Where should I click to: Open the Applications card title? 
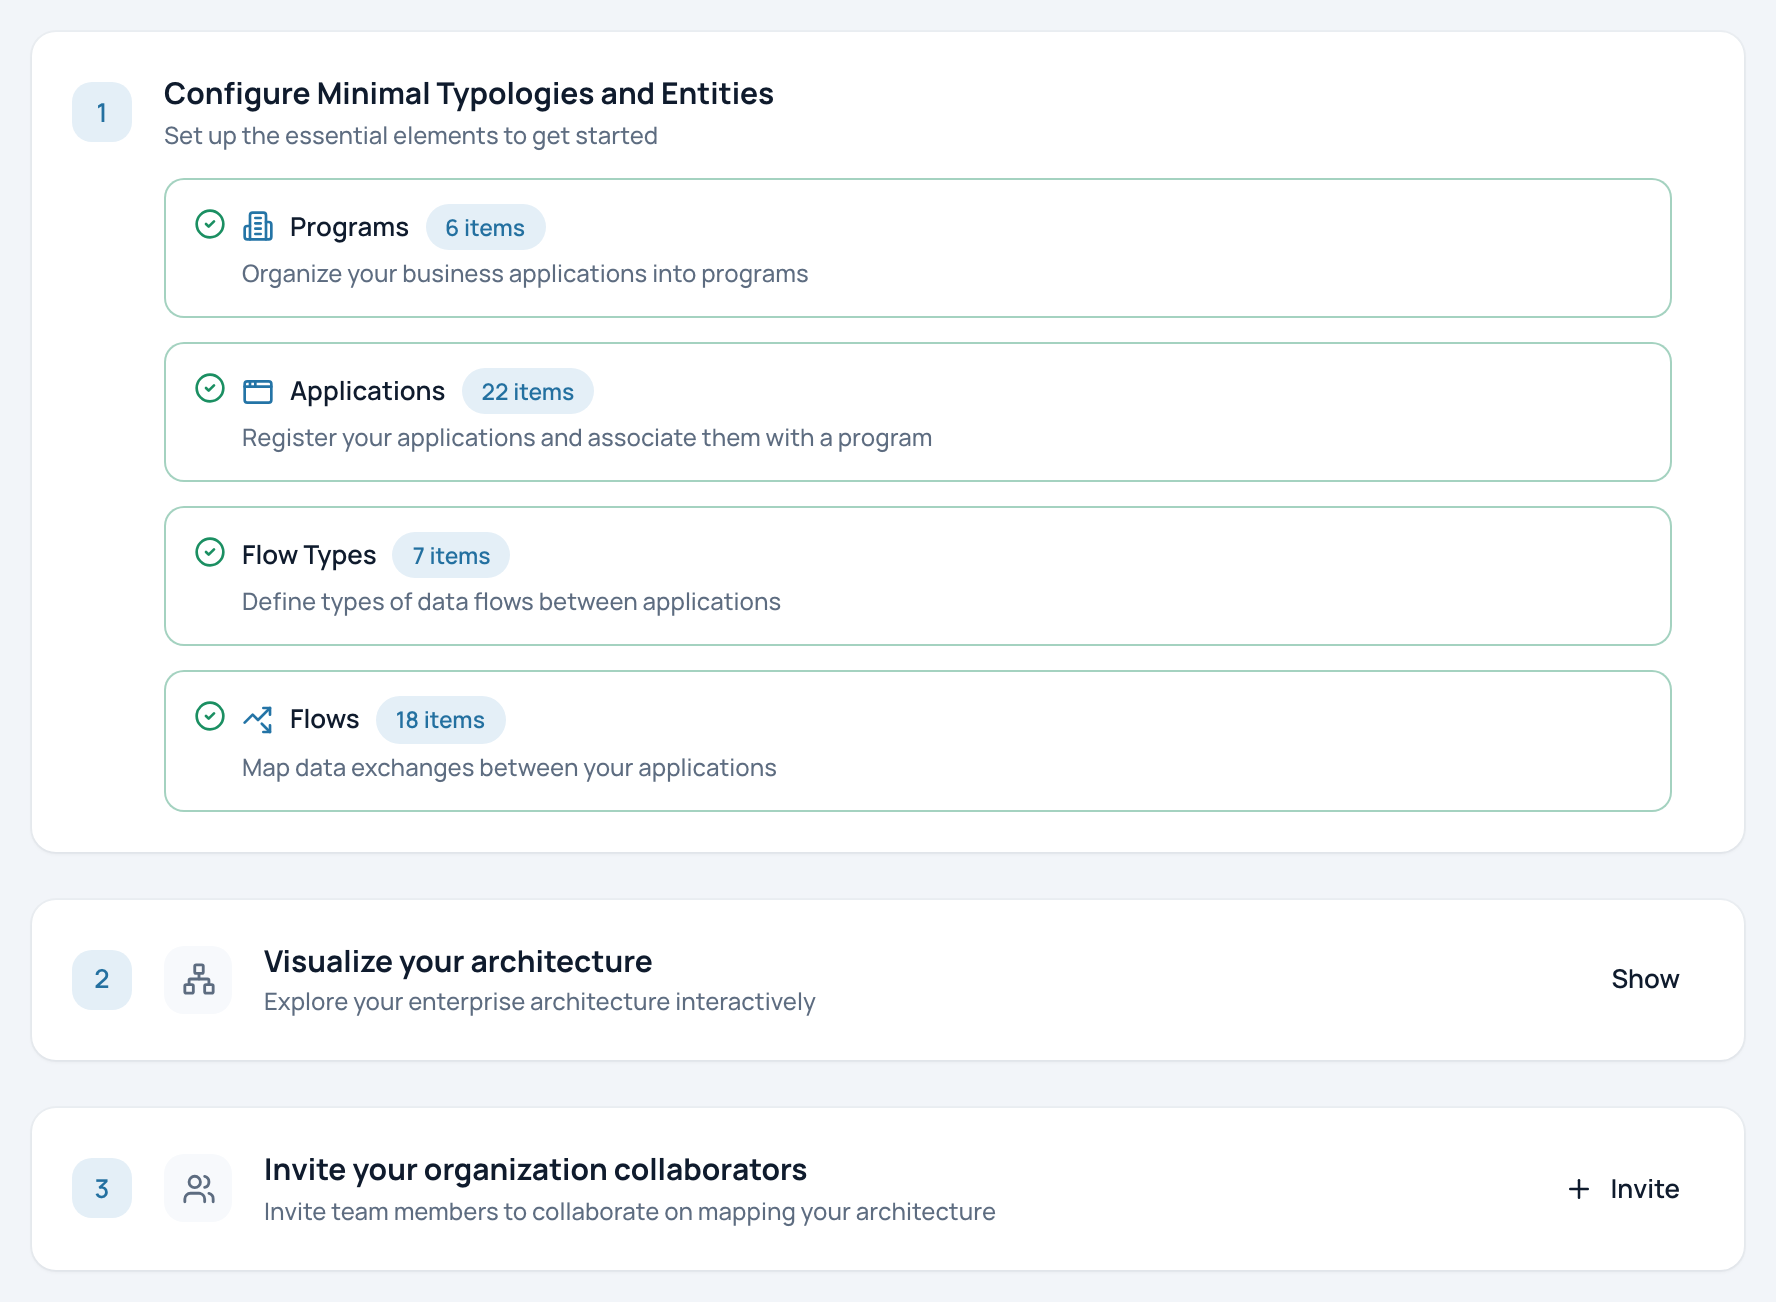click(x=367, y=391)
